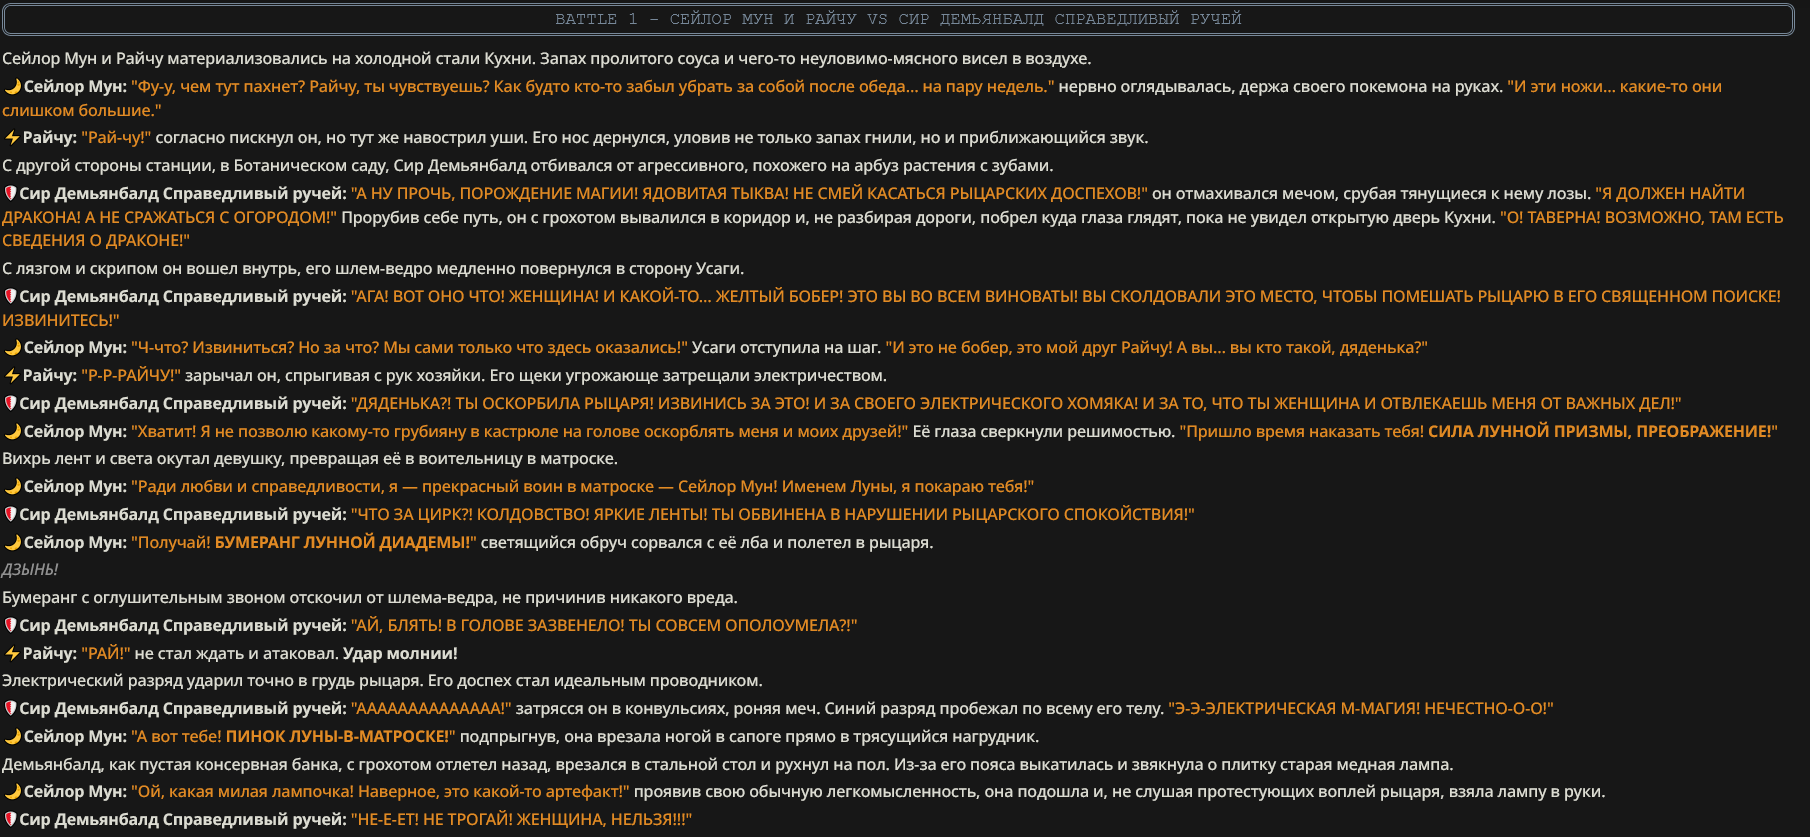
Task: Click the narration "Вихрь лент и света окутал девушку"
Action: (x=310, y=459)
